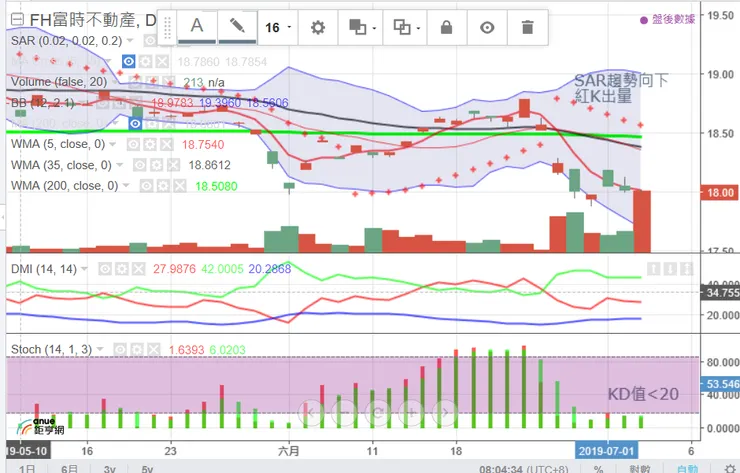Move DMI pane up
Screen dimensions: 740x473
pyautogui.click(x=654, y=269)
